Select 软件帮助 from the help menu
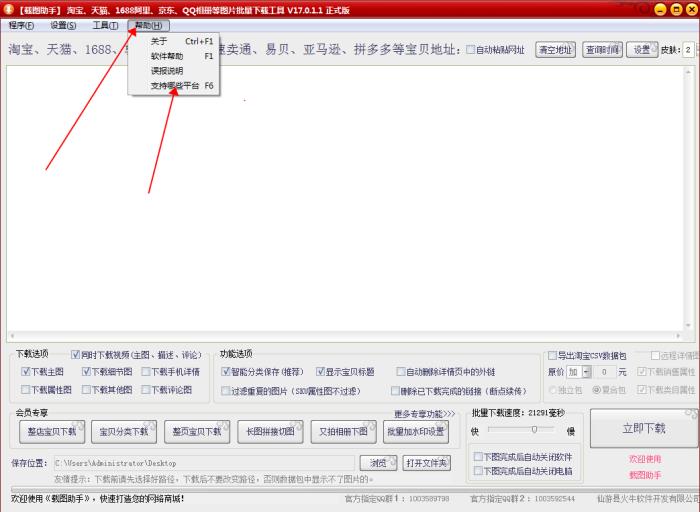The height and width of the screenshot is (512, 700). [x=166, y=57]
